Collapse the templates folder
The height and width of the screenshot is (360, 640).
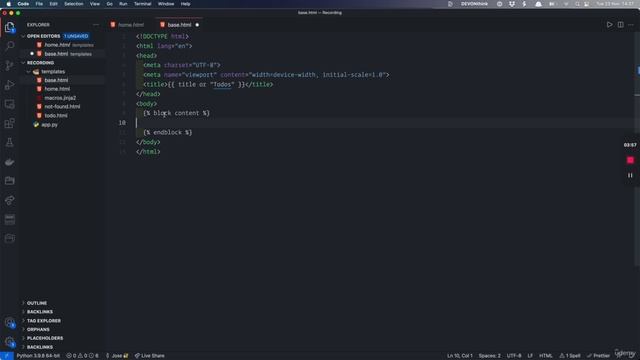(29, 71)
